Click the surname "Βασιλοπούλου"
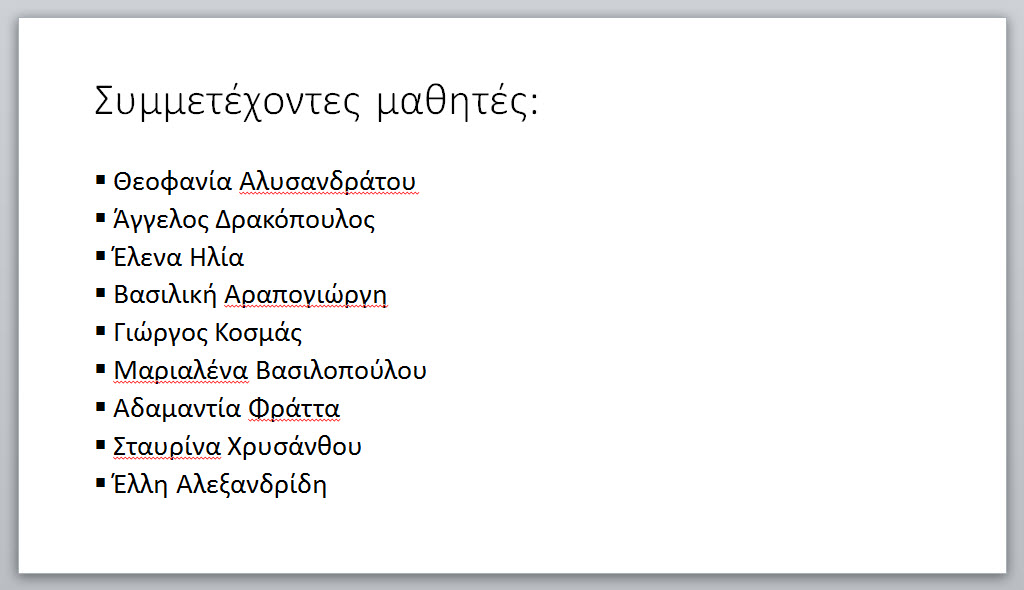Screen dimensions: 1024x590 tap(341, 370)
